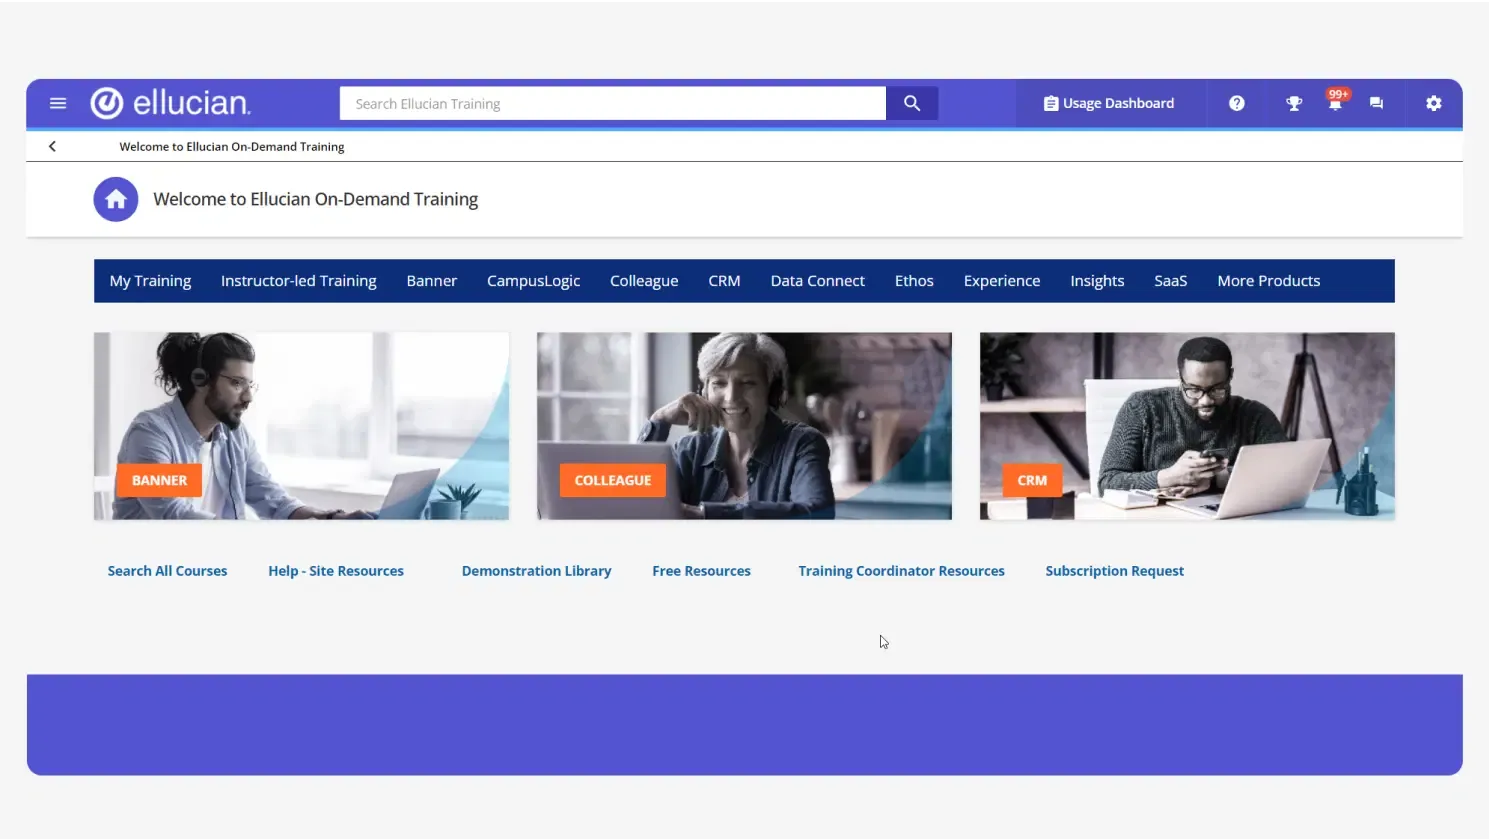Click the purple home icon
The image size is (1489, 839).
coord(116,199)
